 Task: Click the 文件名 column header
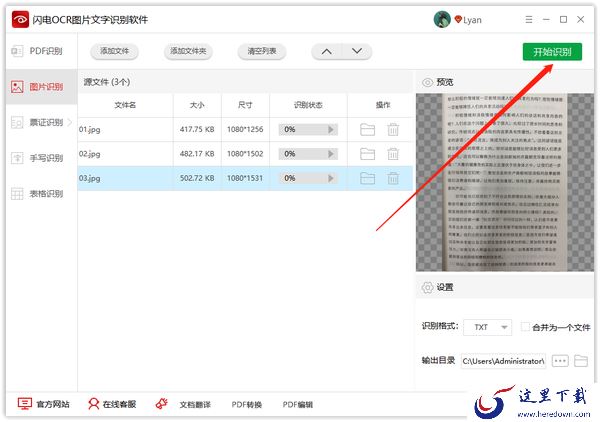(x=125, y=105)
